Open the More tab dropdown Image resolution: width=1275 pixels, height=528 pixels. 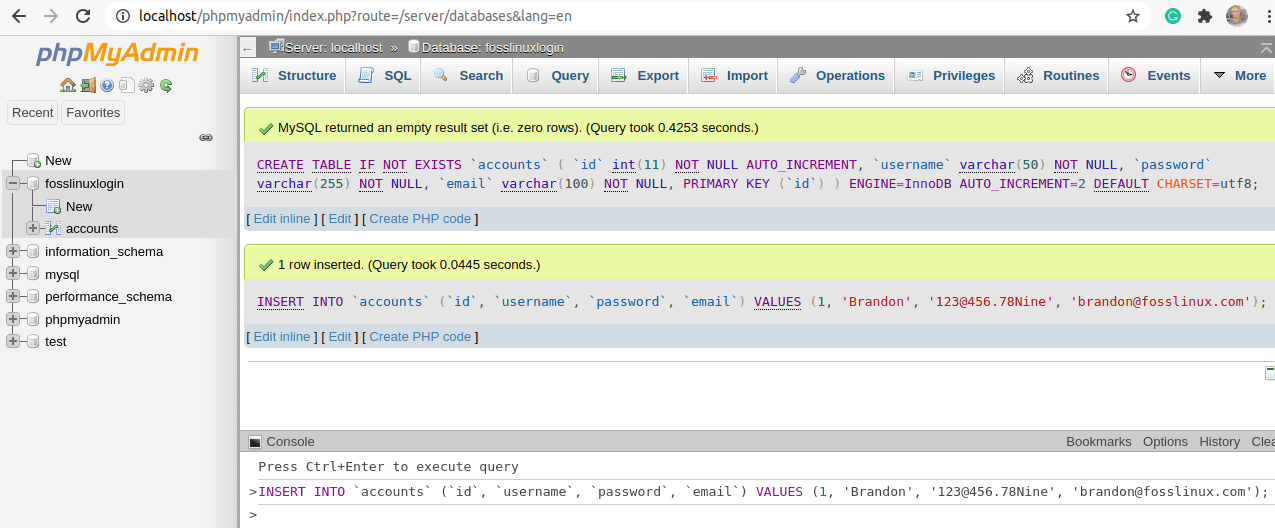tap(1239, 76)
